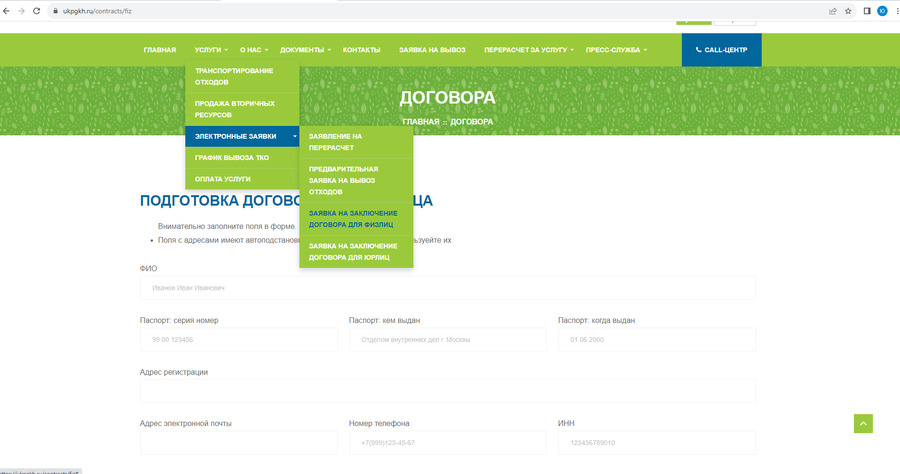Click ГЛАВНАЯ breadcrumb link
Screen dimensions: 900x474
(421, 122)
